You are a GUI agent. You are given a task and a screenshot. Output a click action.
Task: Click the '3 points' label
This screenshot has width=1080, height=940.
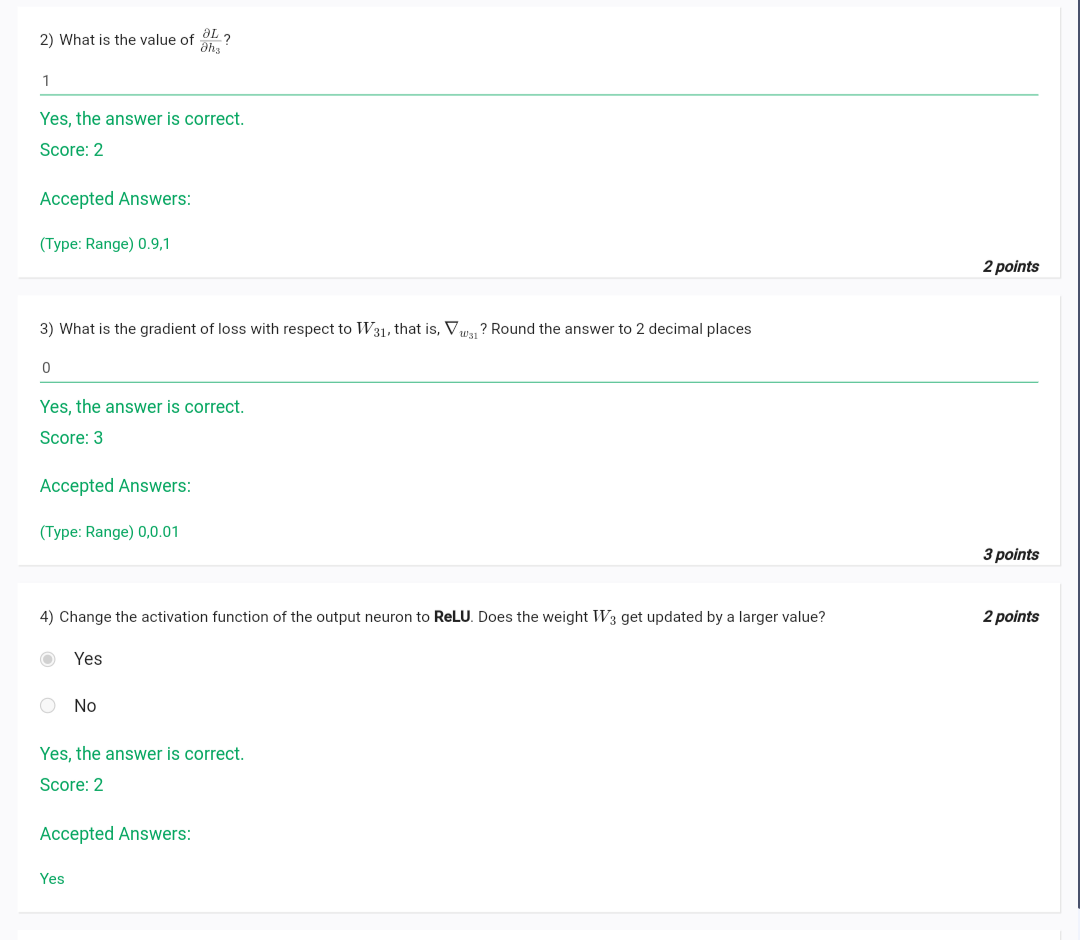point(1010,554)
